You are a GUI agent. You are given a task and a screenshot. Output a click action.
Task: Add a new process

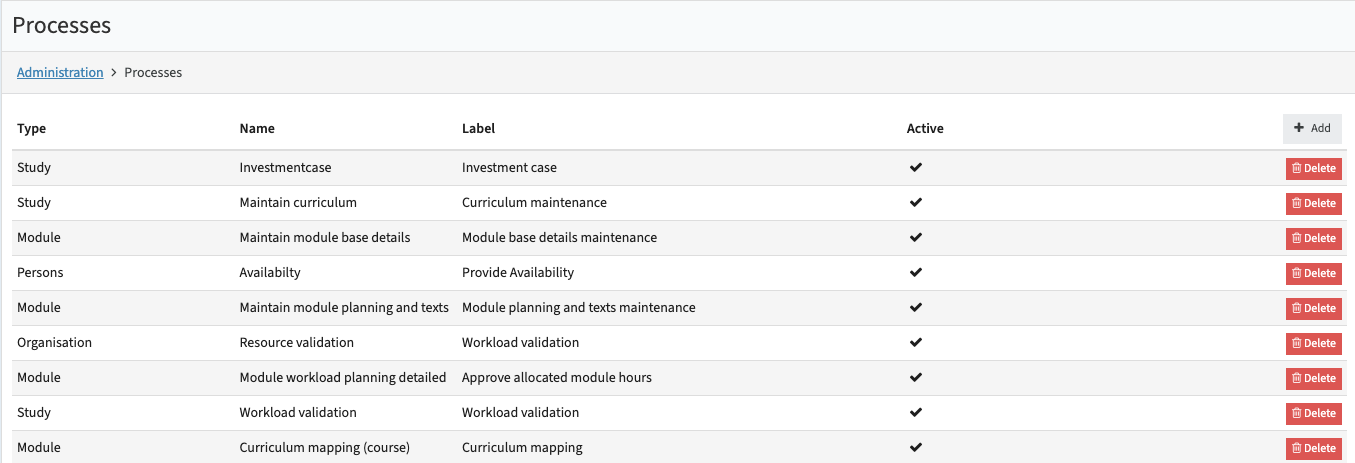tap(1312, 128)
